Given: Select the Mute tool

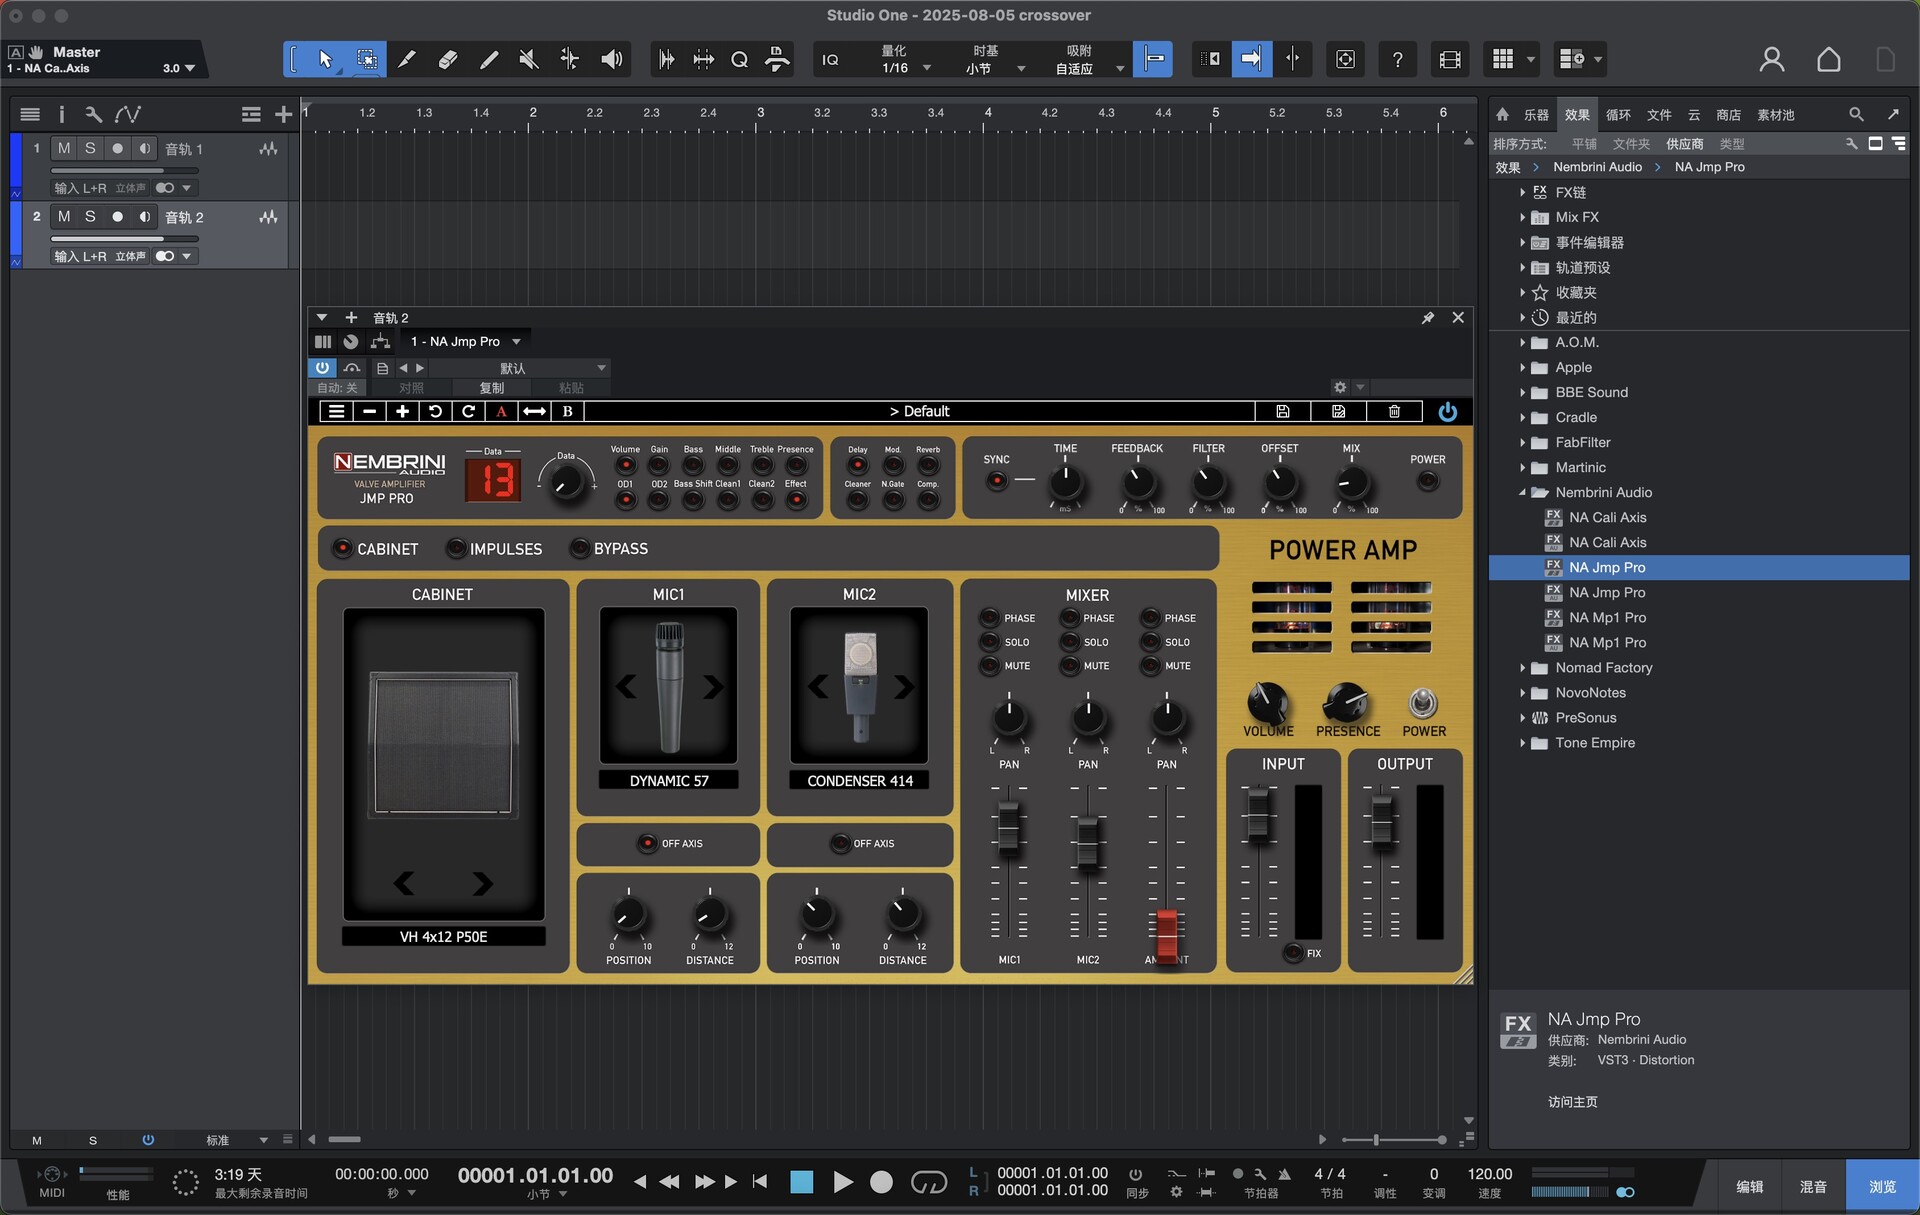Looking at the screenshot, I should tap(529, 59).
